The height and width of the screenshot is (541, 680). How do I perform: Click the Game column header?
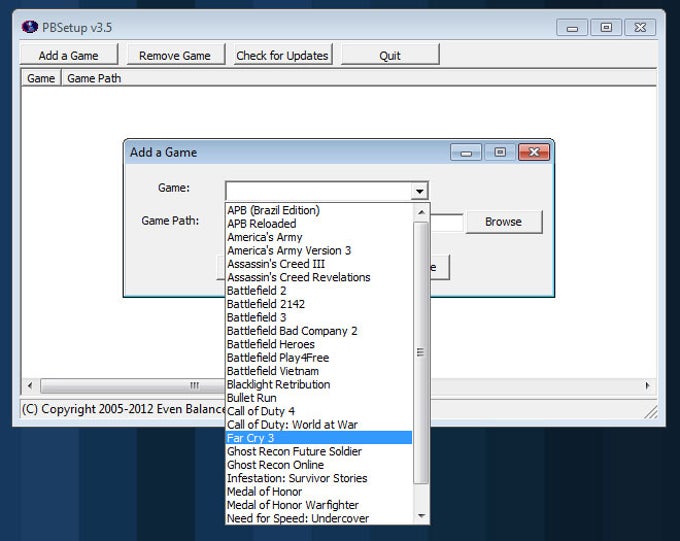click(41, 79)
